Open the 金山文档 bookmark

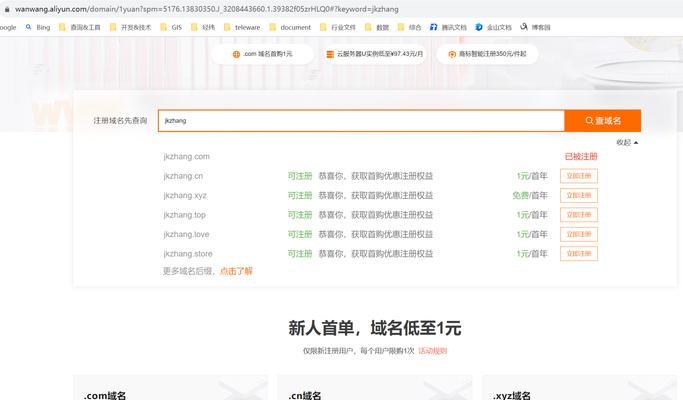493,27
